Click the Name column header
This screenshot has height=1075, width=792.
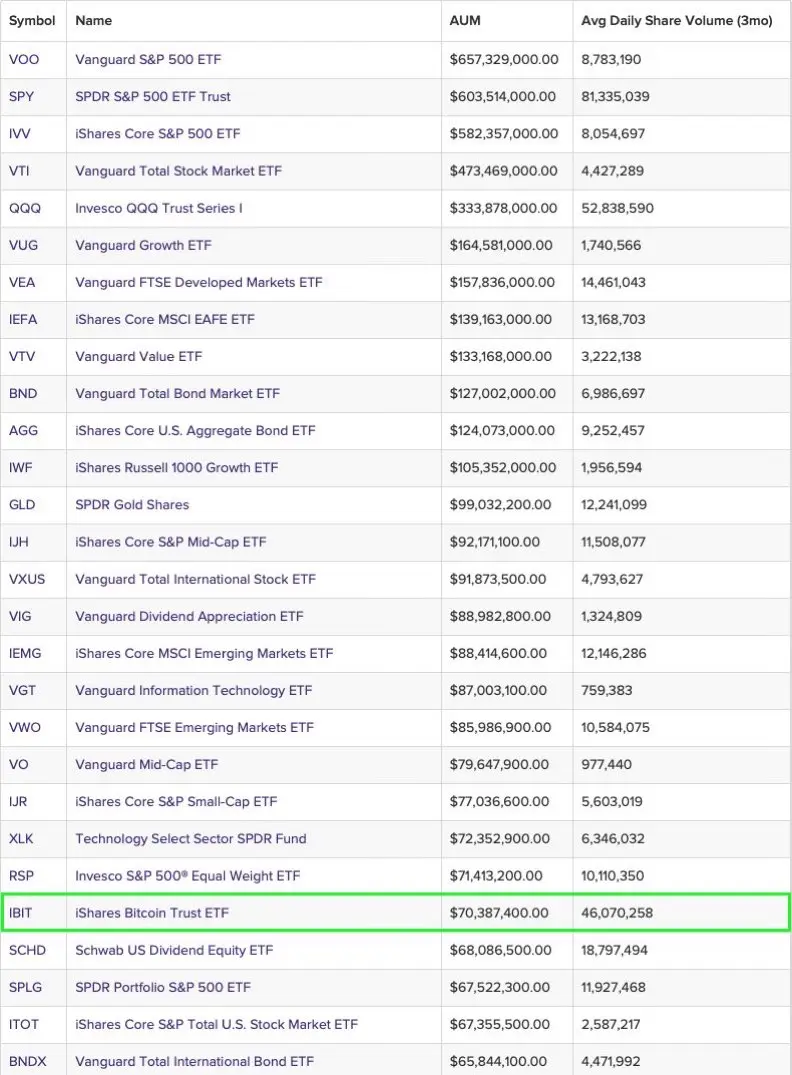click(93, 21)
